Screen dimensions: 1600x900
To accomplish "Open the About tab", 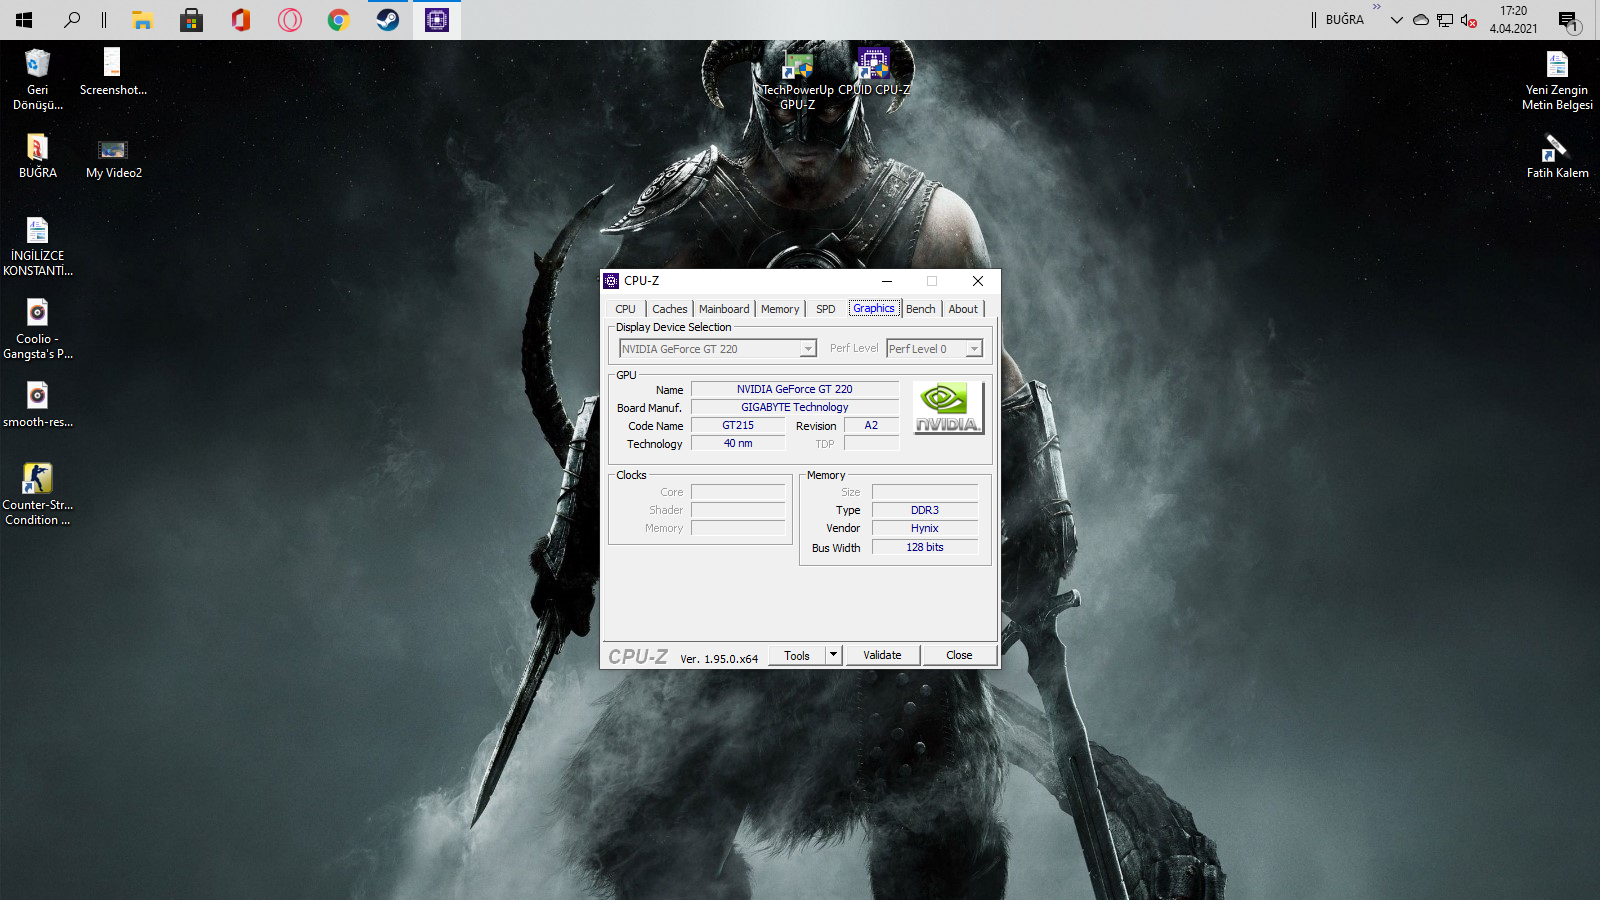I will (x=963, y=309).
